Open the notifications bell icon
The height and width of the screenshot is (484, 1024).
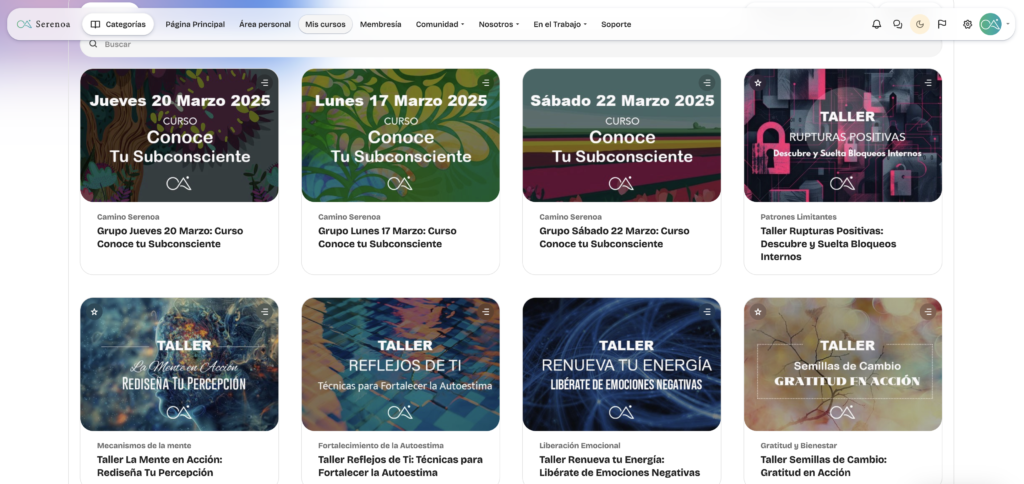(x=876, y=24)
